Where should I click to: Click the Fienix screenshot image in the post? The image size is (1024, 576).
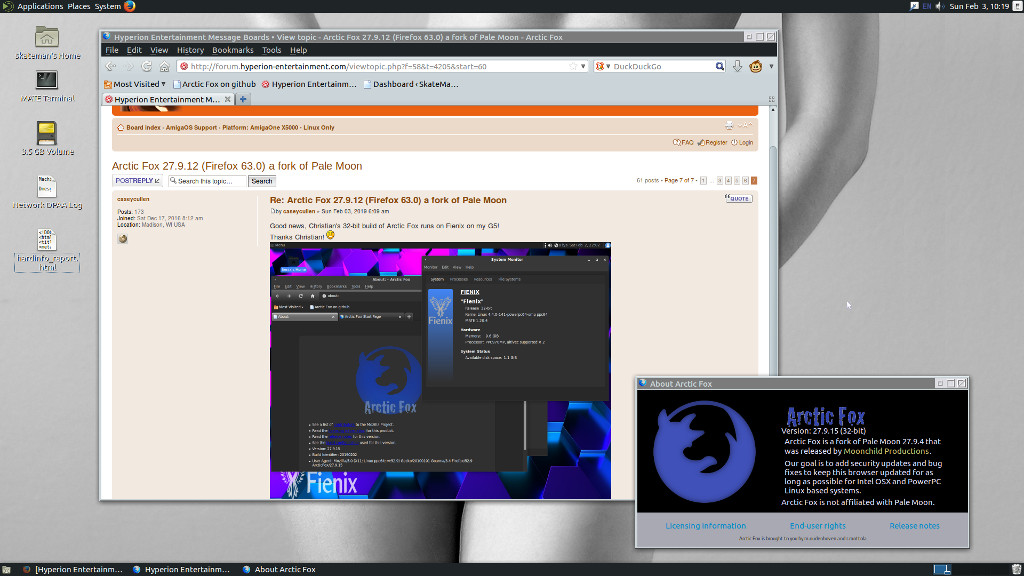[x=440, y=370]
